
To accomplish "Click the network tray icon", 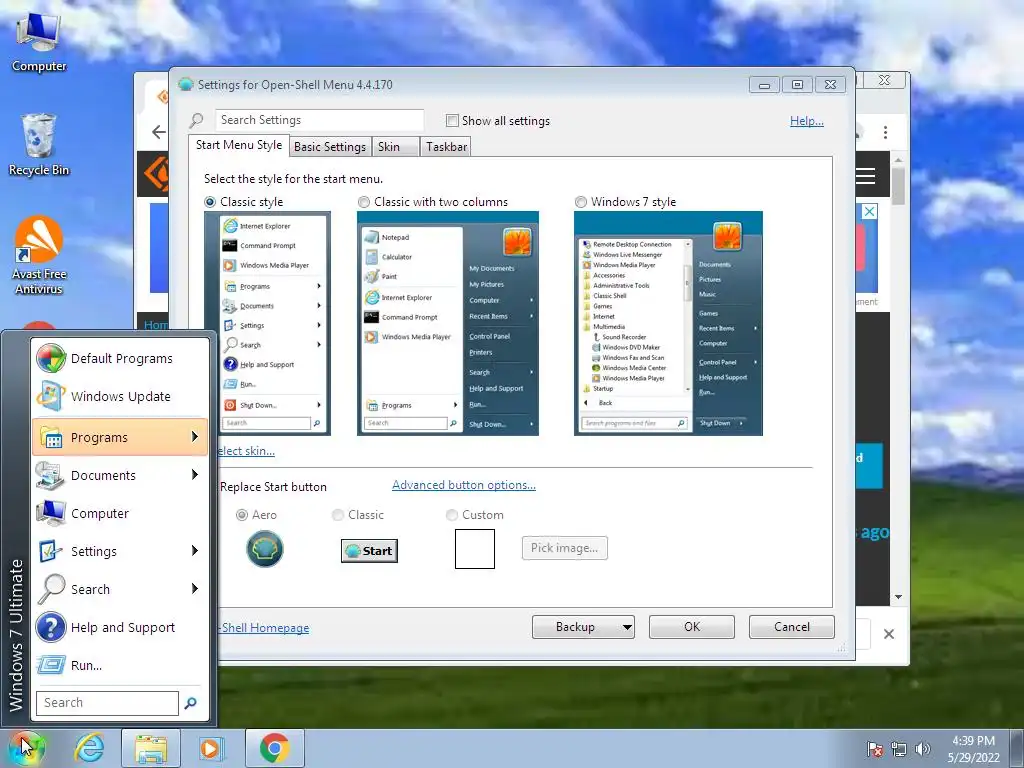I will 899,749.
